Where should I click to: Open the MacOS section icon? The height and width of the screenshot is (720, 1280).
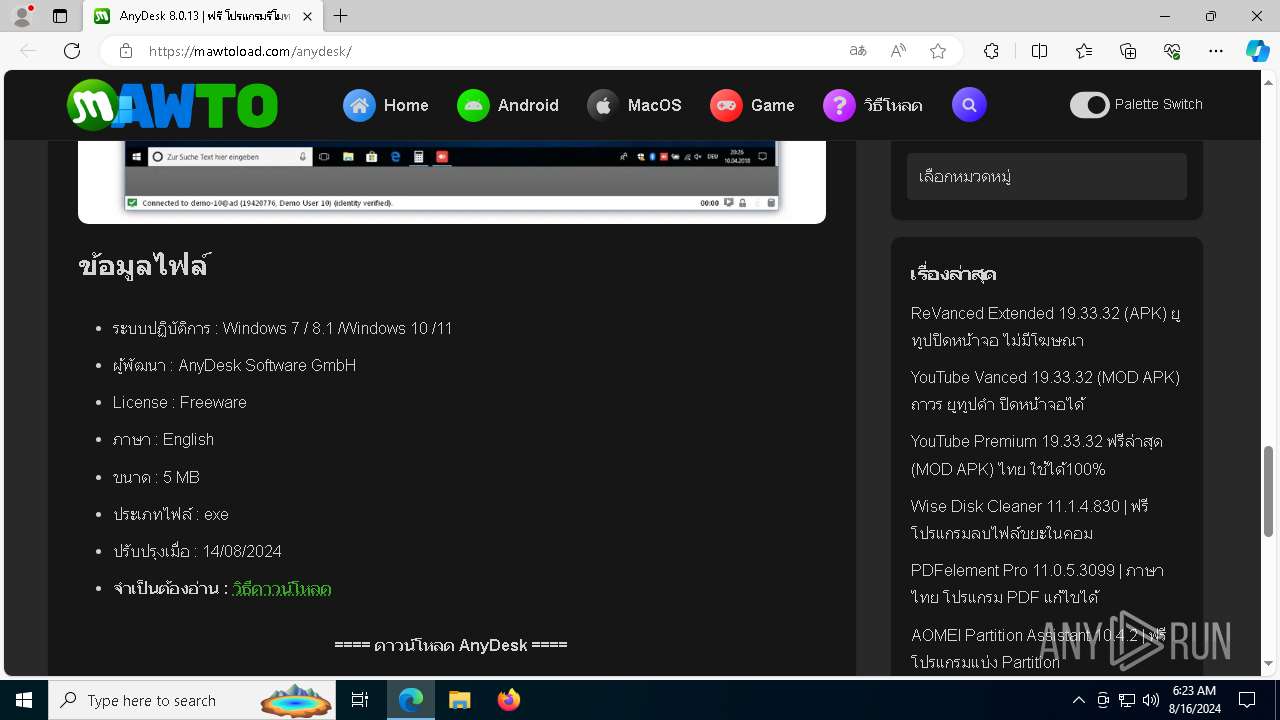[603, 105]
